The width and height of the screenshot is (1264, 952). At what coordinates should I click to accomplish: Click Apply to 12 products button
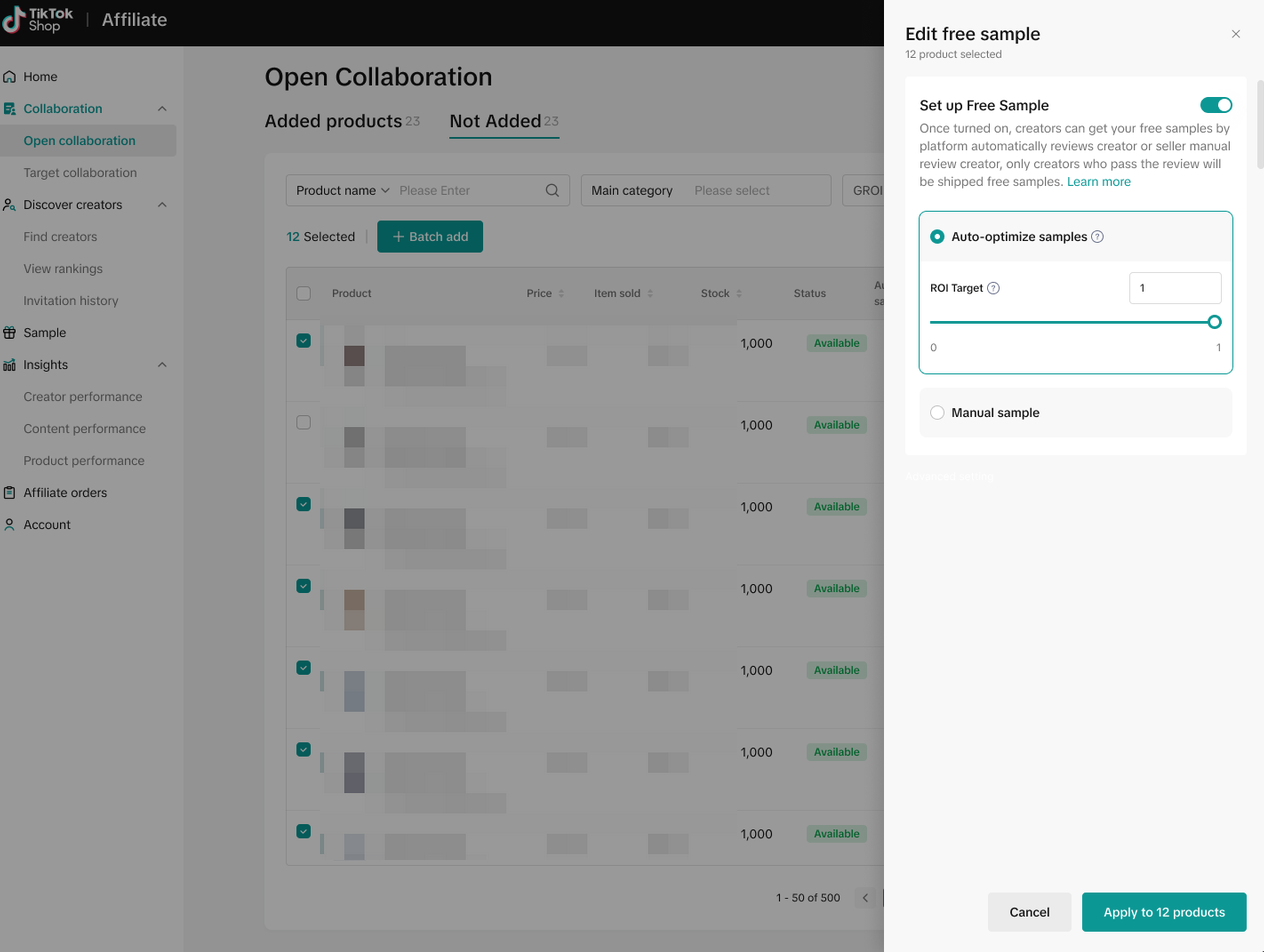click(x=1164, y=912)
